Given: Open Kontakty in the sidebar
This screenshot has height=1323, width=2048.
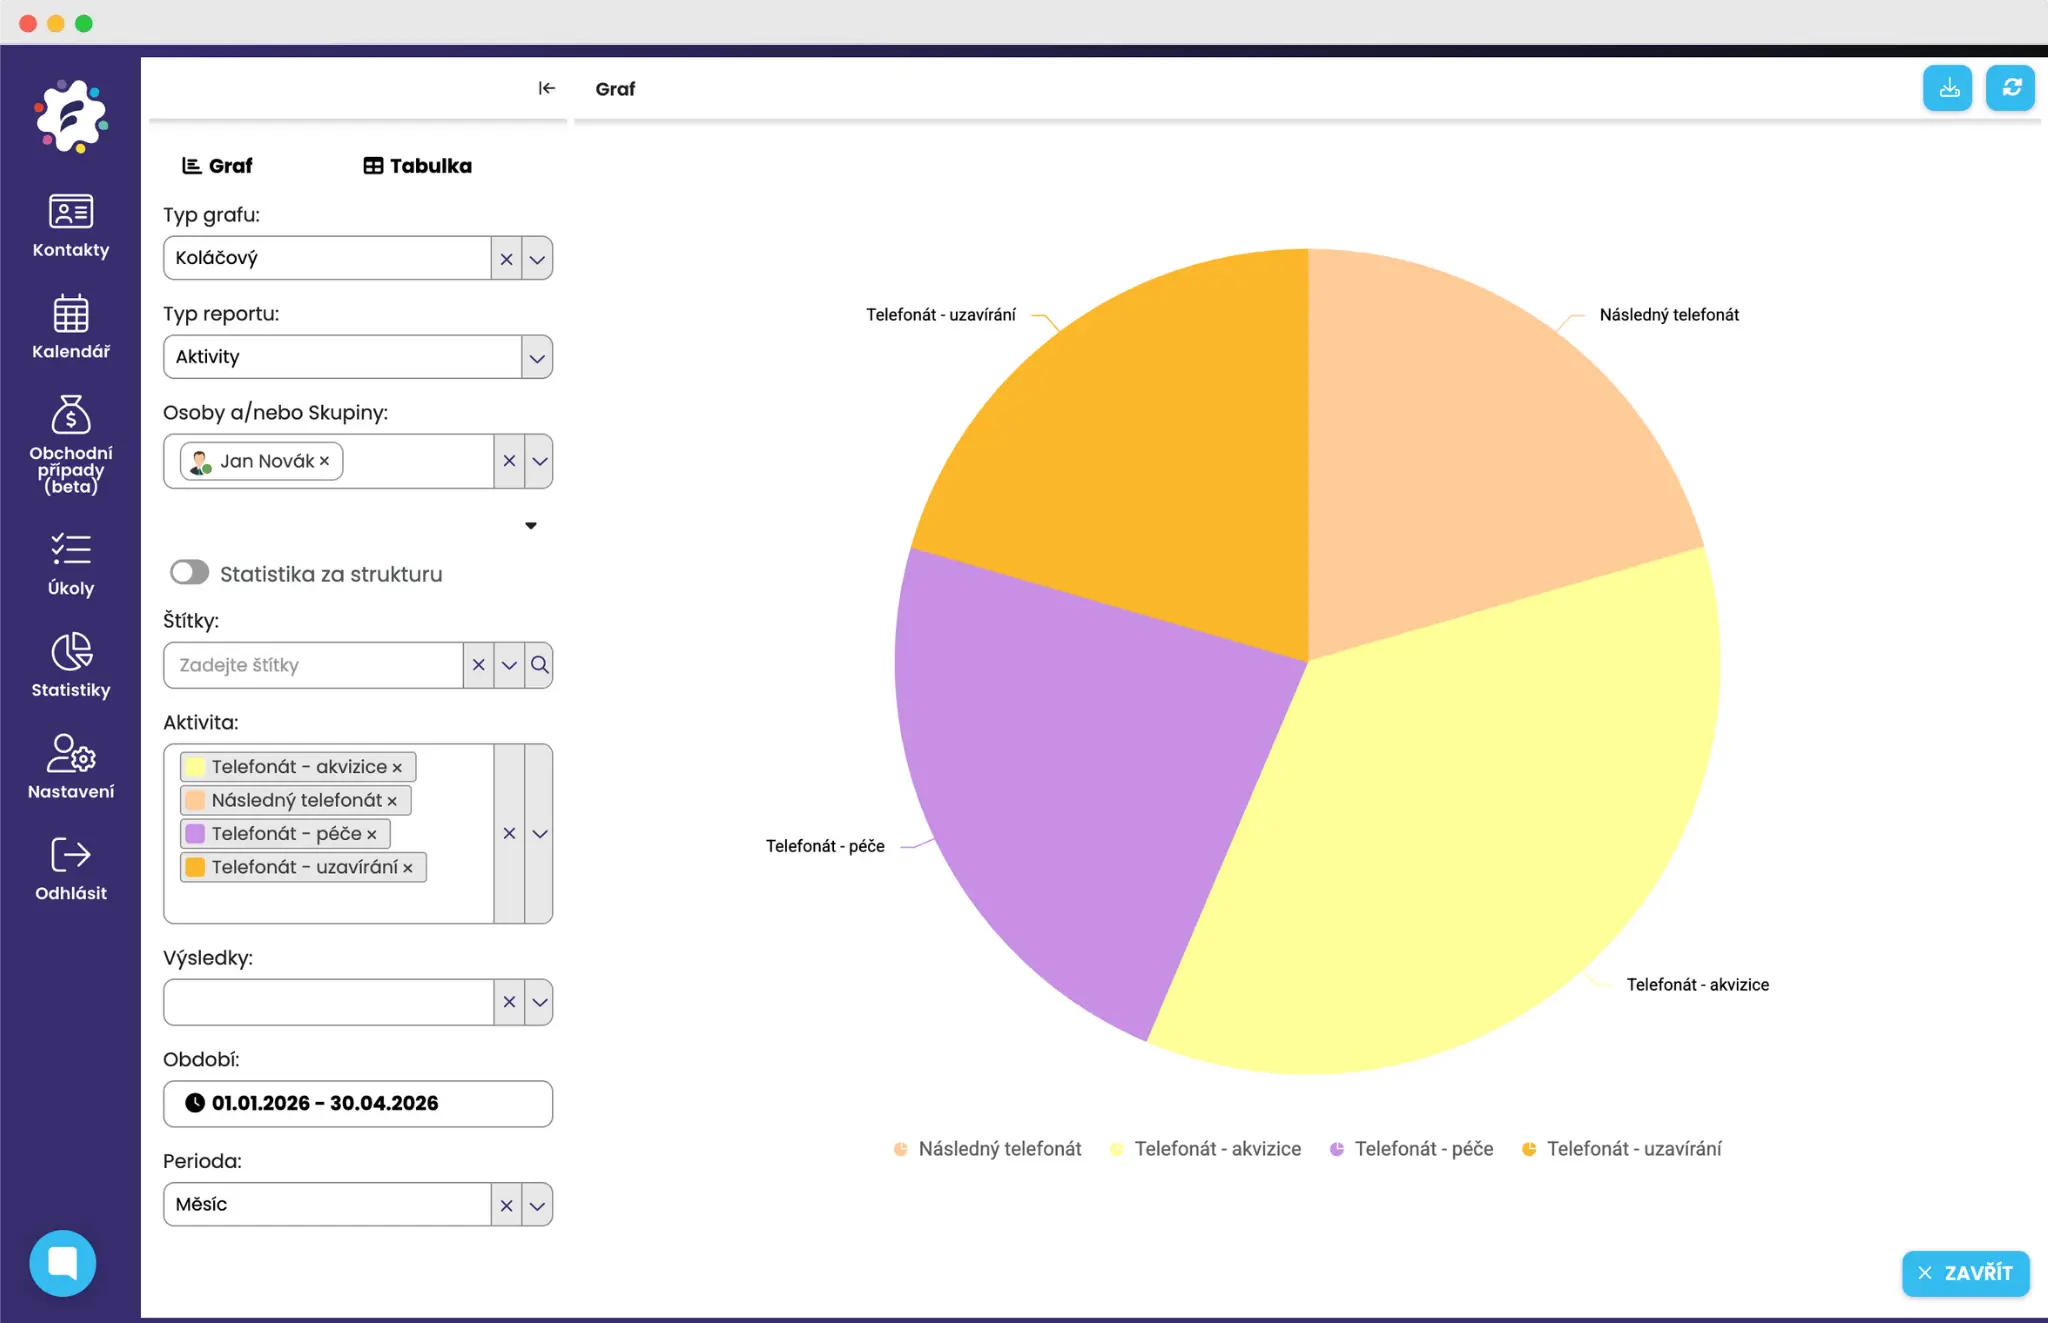Looking at the screenshot, I should click(x=70, y=226).
